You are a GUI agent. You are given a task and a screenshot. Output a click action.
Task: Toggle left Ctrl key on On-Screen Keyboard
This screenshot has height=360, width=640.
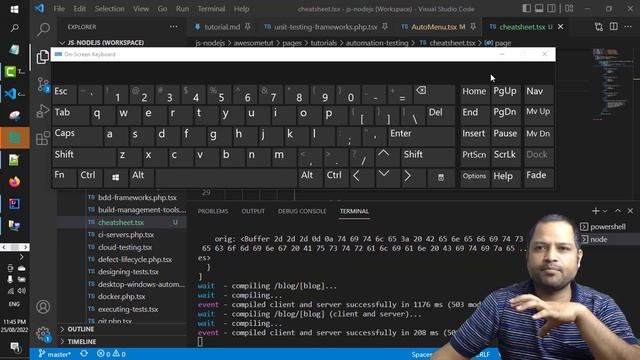point(89,177)
